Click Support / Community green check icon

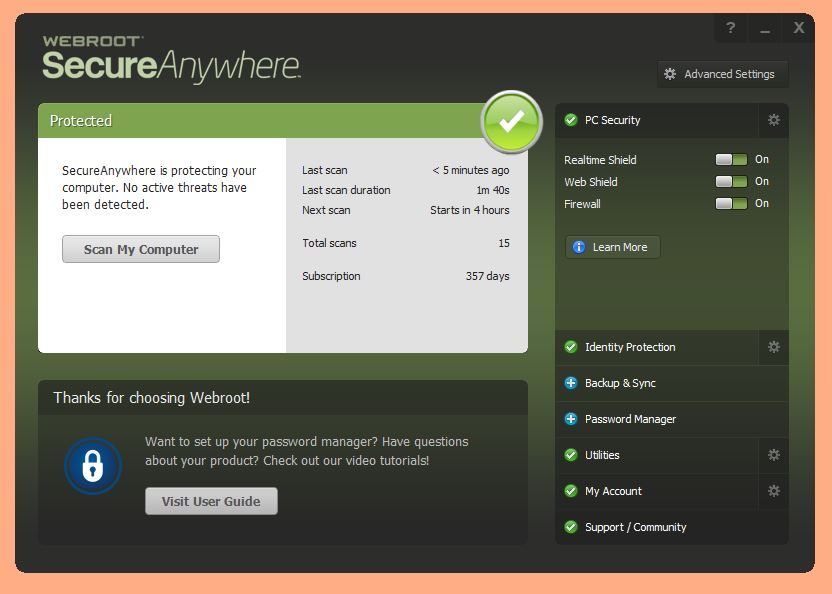pos(571,527)
